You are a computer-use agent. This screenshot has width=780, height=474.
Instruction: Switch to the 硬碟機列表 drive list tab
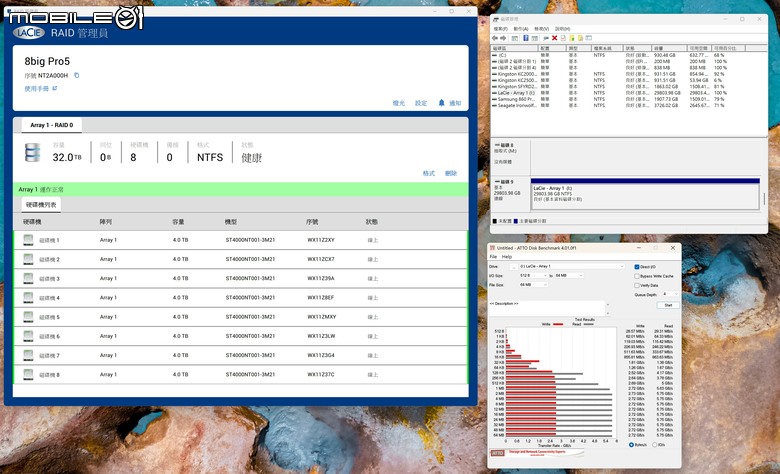click(41, 205)
